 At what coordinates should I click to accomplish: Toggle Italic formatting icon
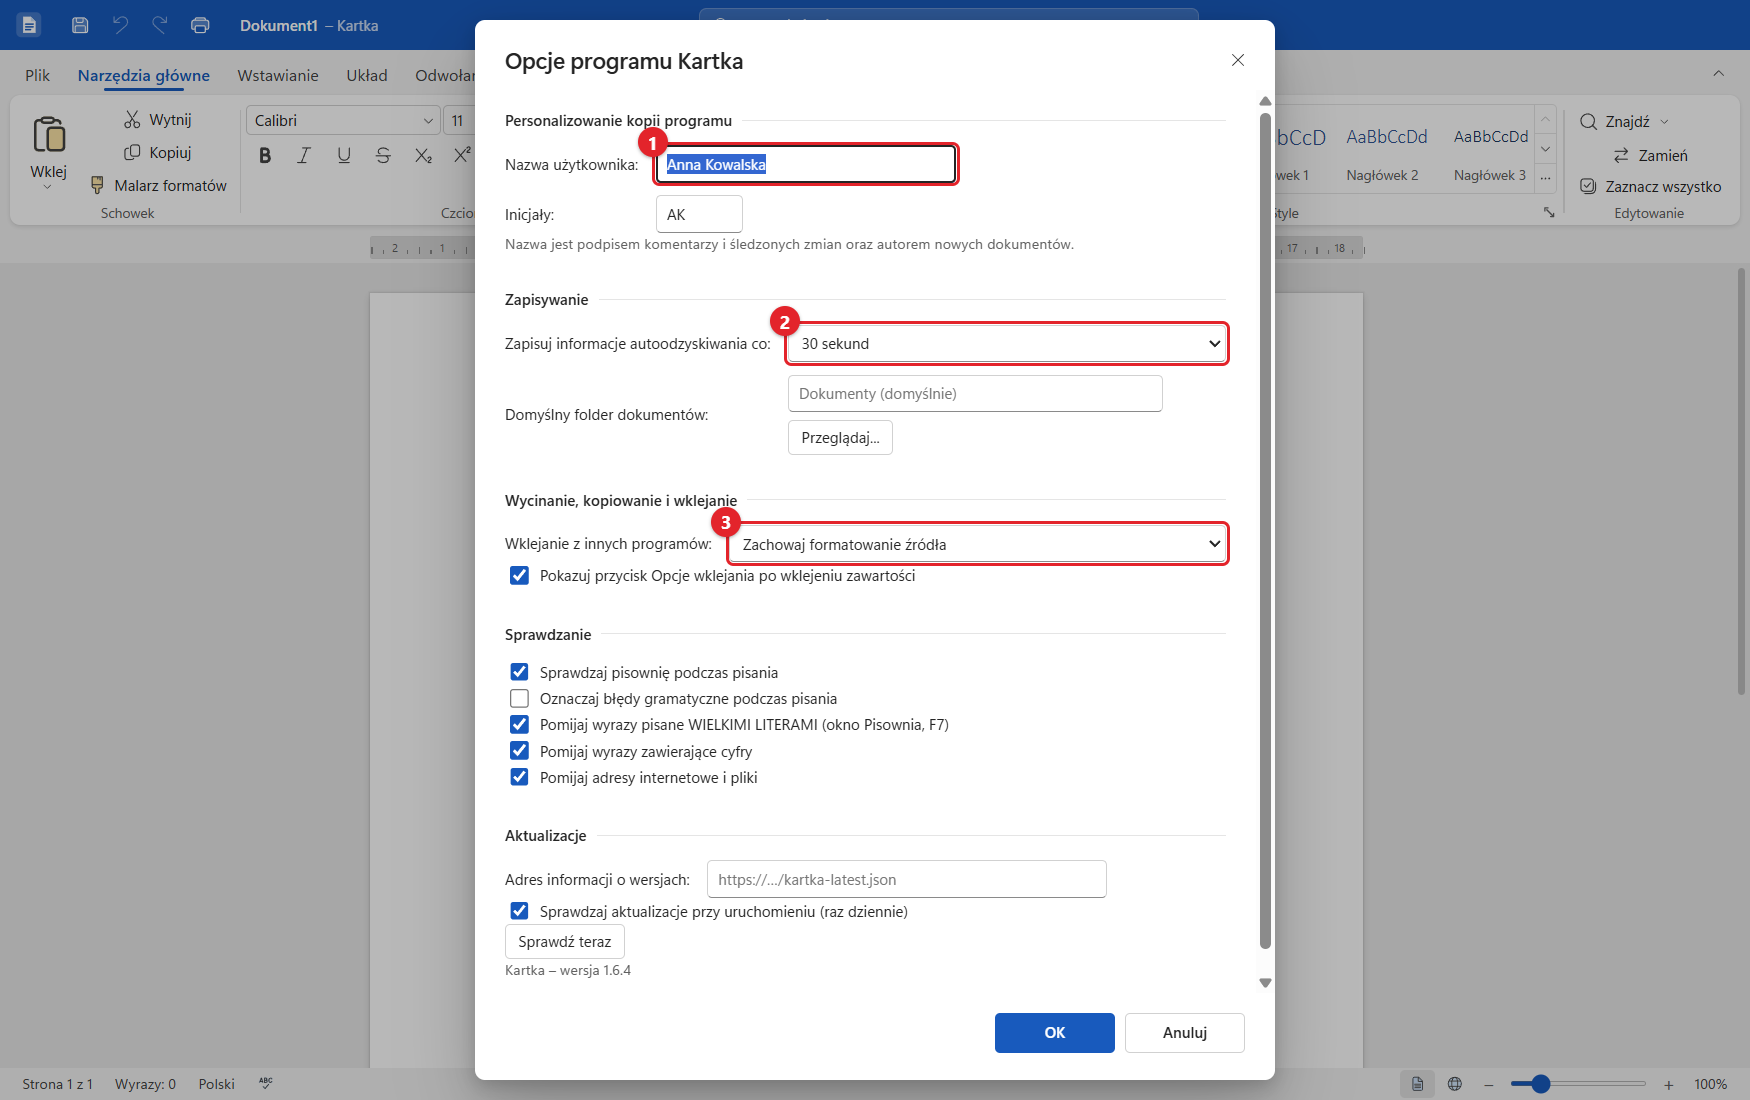click(304, 155)
